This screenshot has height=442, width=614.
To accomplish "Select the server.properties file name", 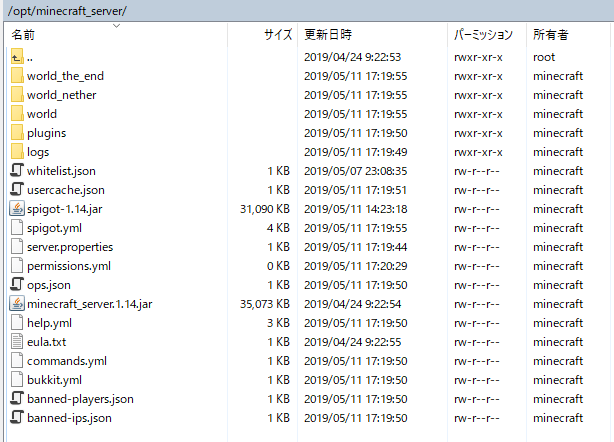I will 70,247.
